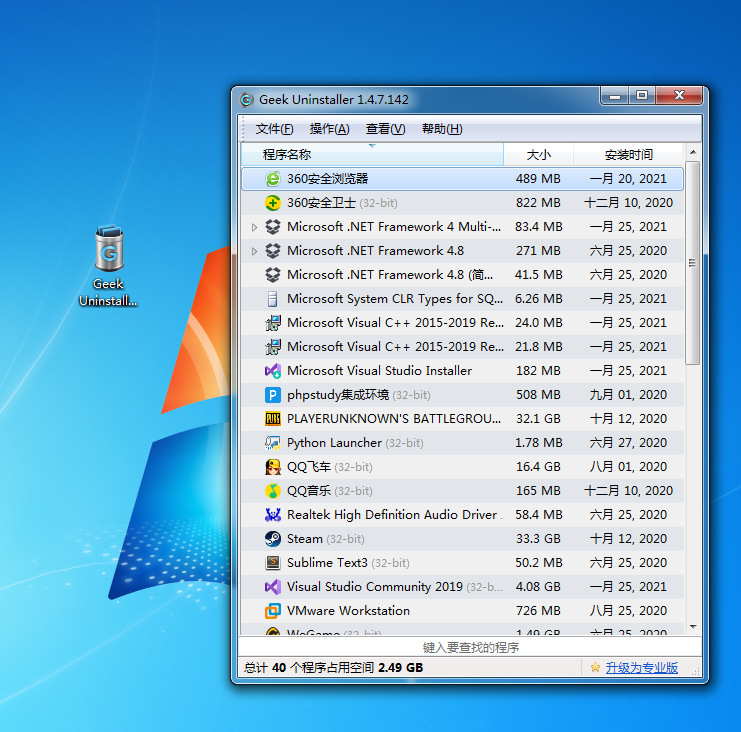Screen dimensions: 741x732
Task: Click the .NET Framework 4.8 (简... icon
Action: [273, 275]
